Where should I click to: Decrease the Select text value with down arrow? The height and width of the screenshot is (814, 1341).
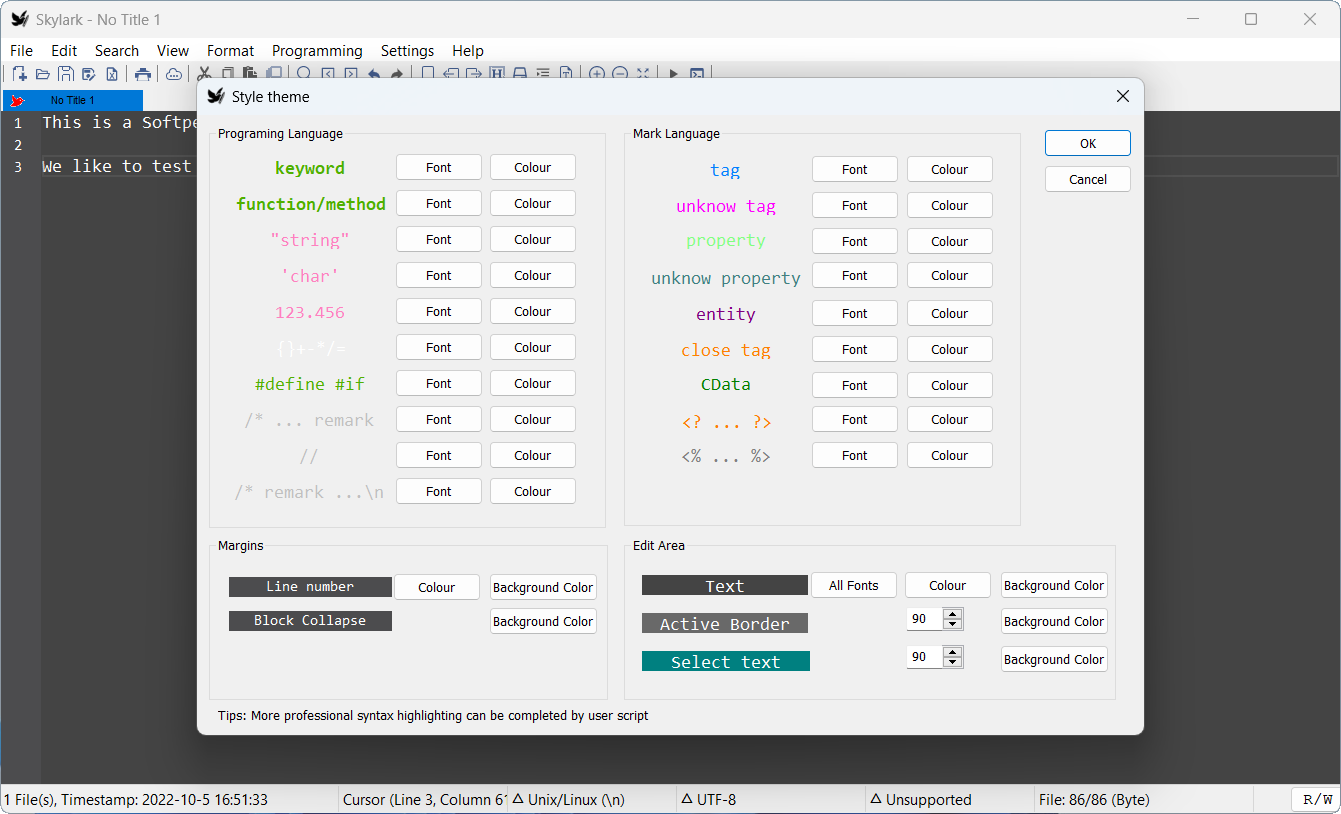(953, 663)
